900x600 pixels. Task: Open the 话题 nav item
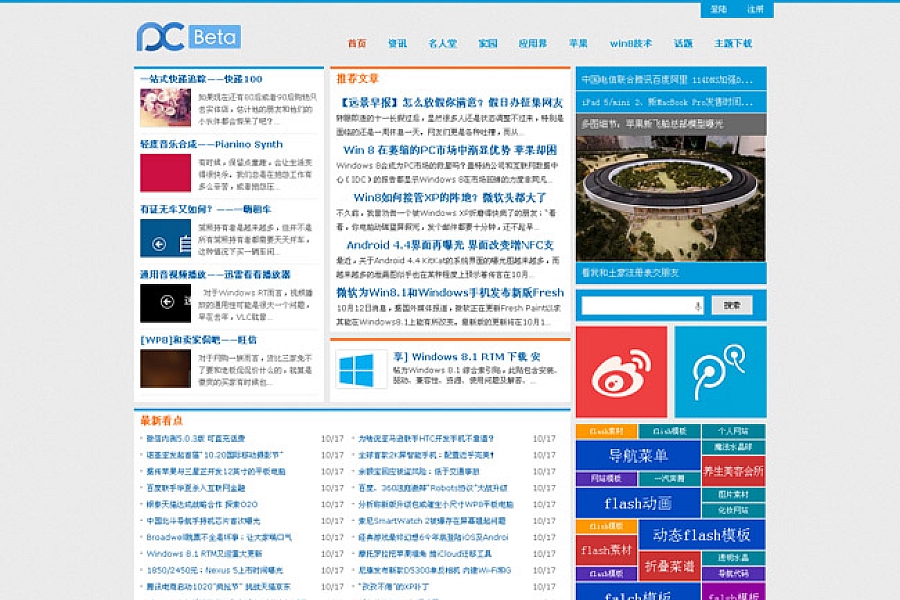coord(683,43)
